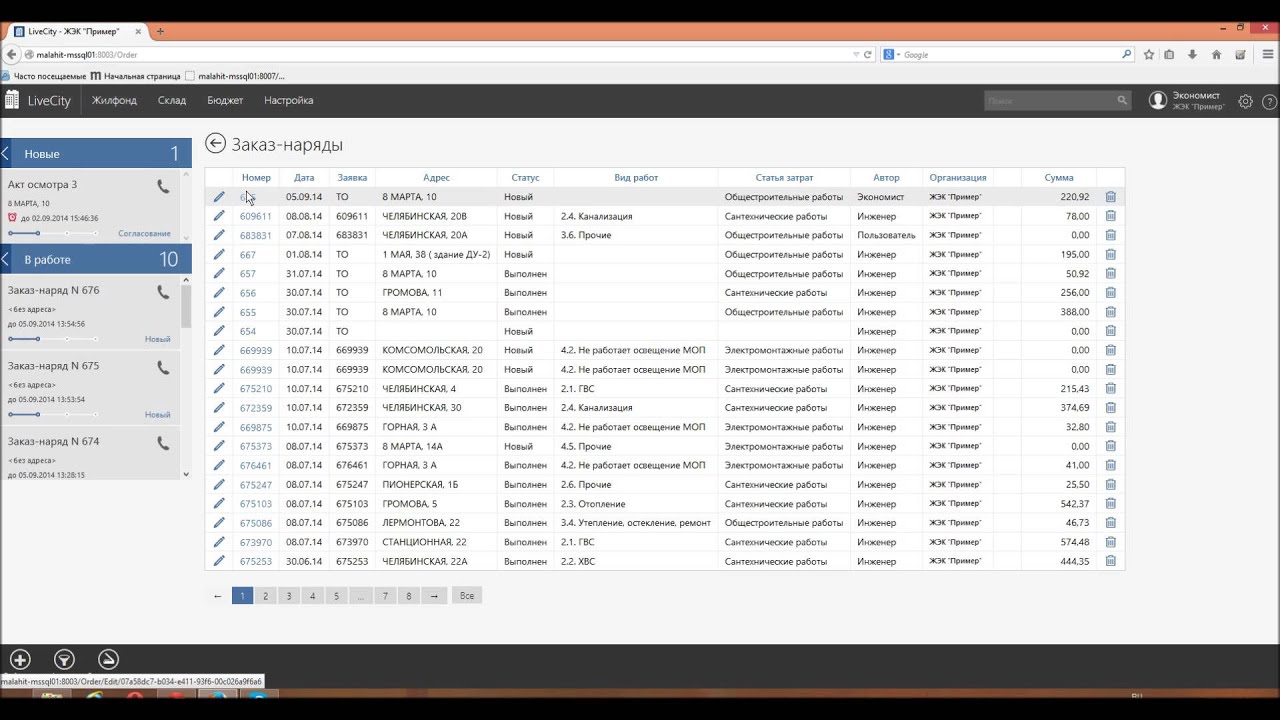Click phone icon on Акт осмотра 3 card
1280x720 pixels.
(163, 186)
